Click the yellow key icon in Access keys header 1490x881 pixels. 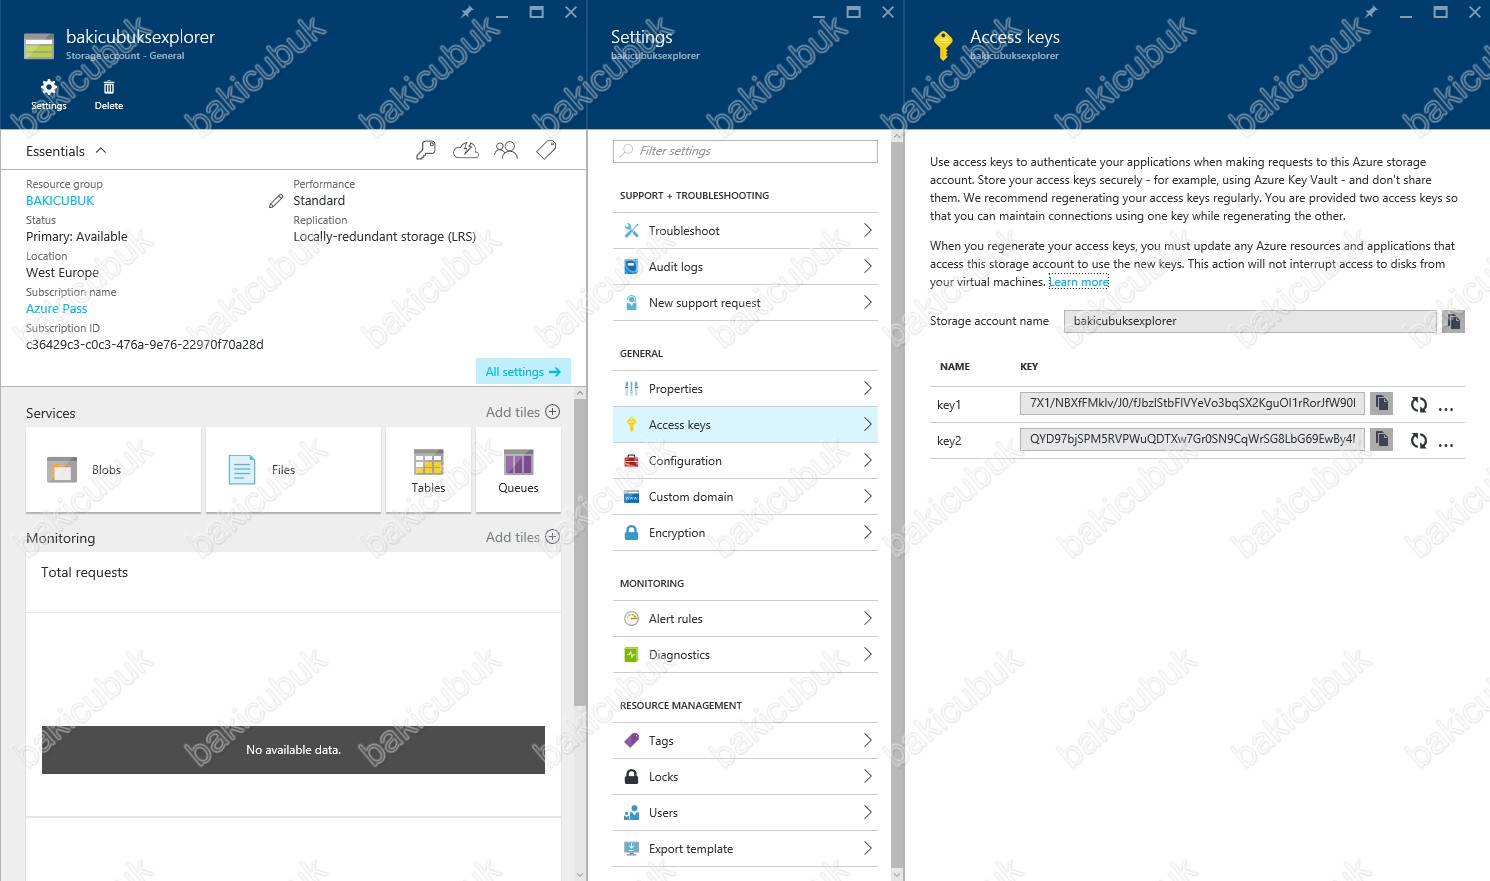coord(942,45)
